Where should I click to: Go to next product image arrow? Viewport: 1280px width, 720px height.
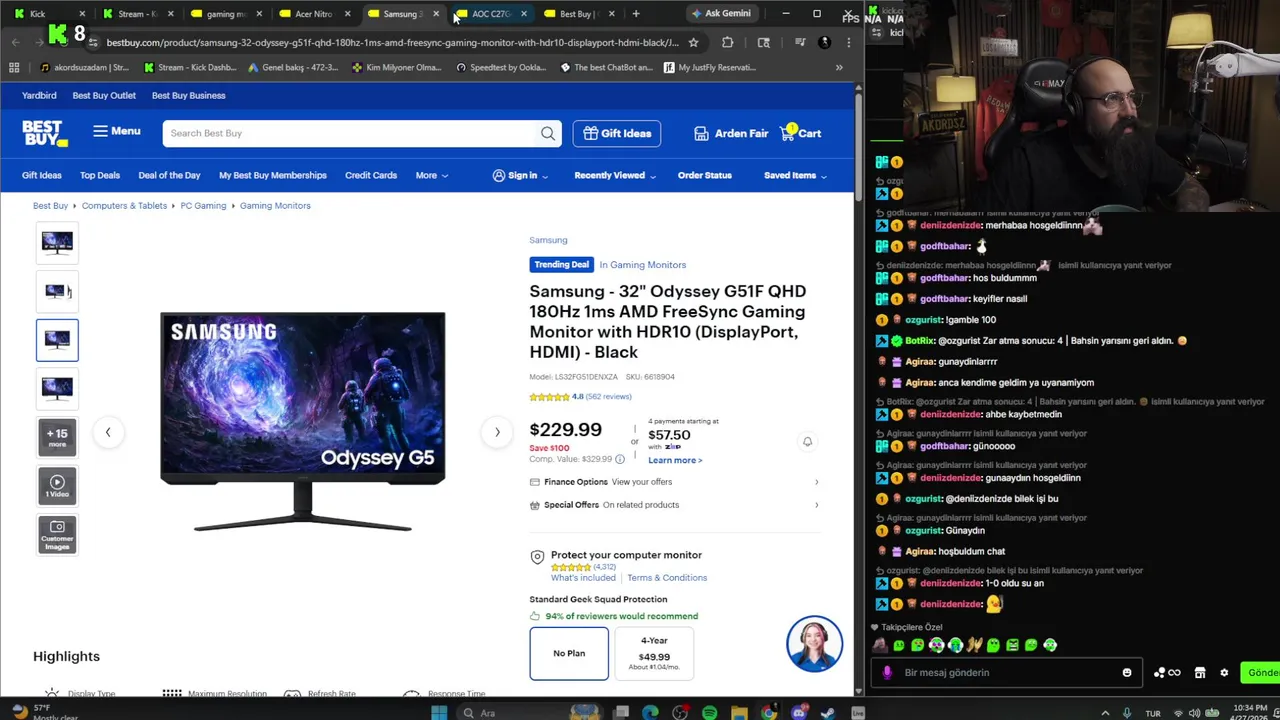497,432
